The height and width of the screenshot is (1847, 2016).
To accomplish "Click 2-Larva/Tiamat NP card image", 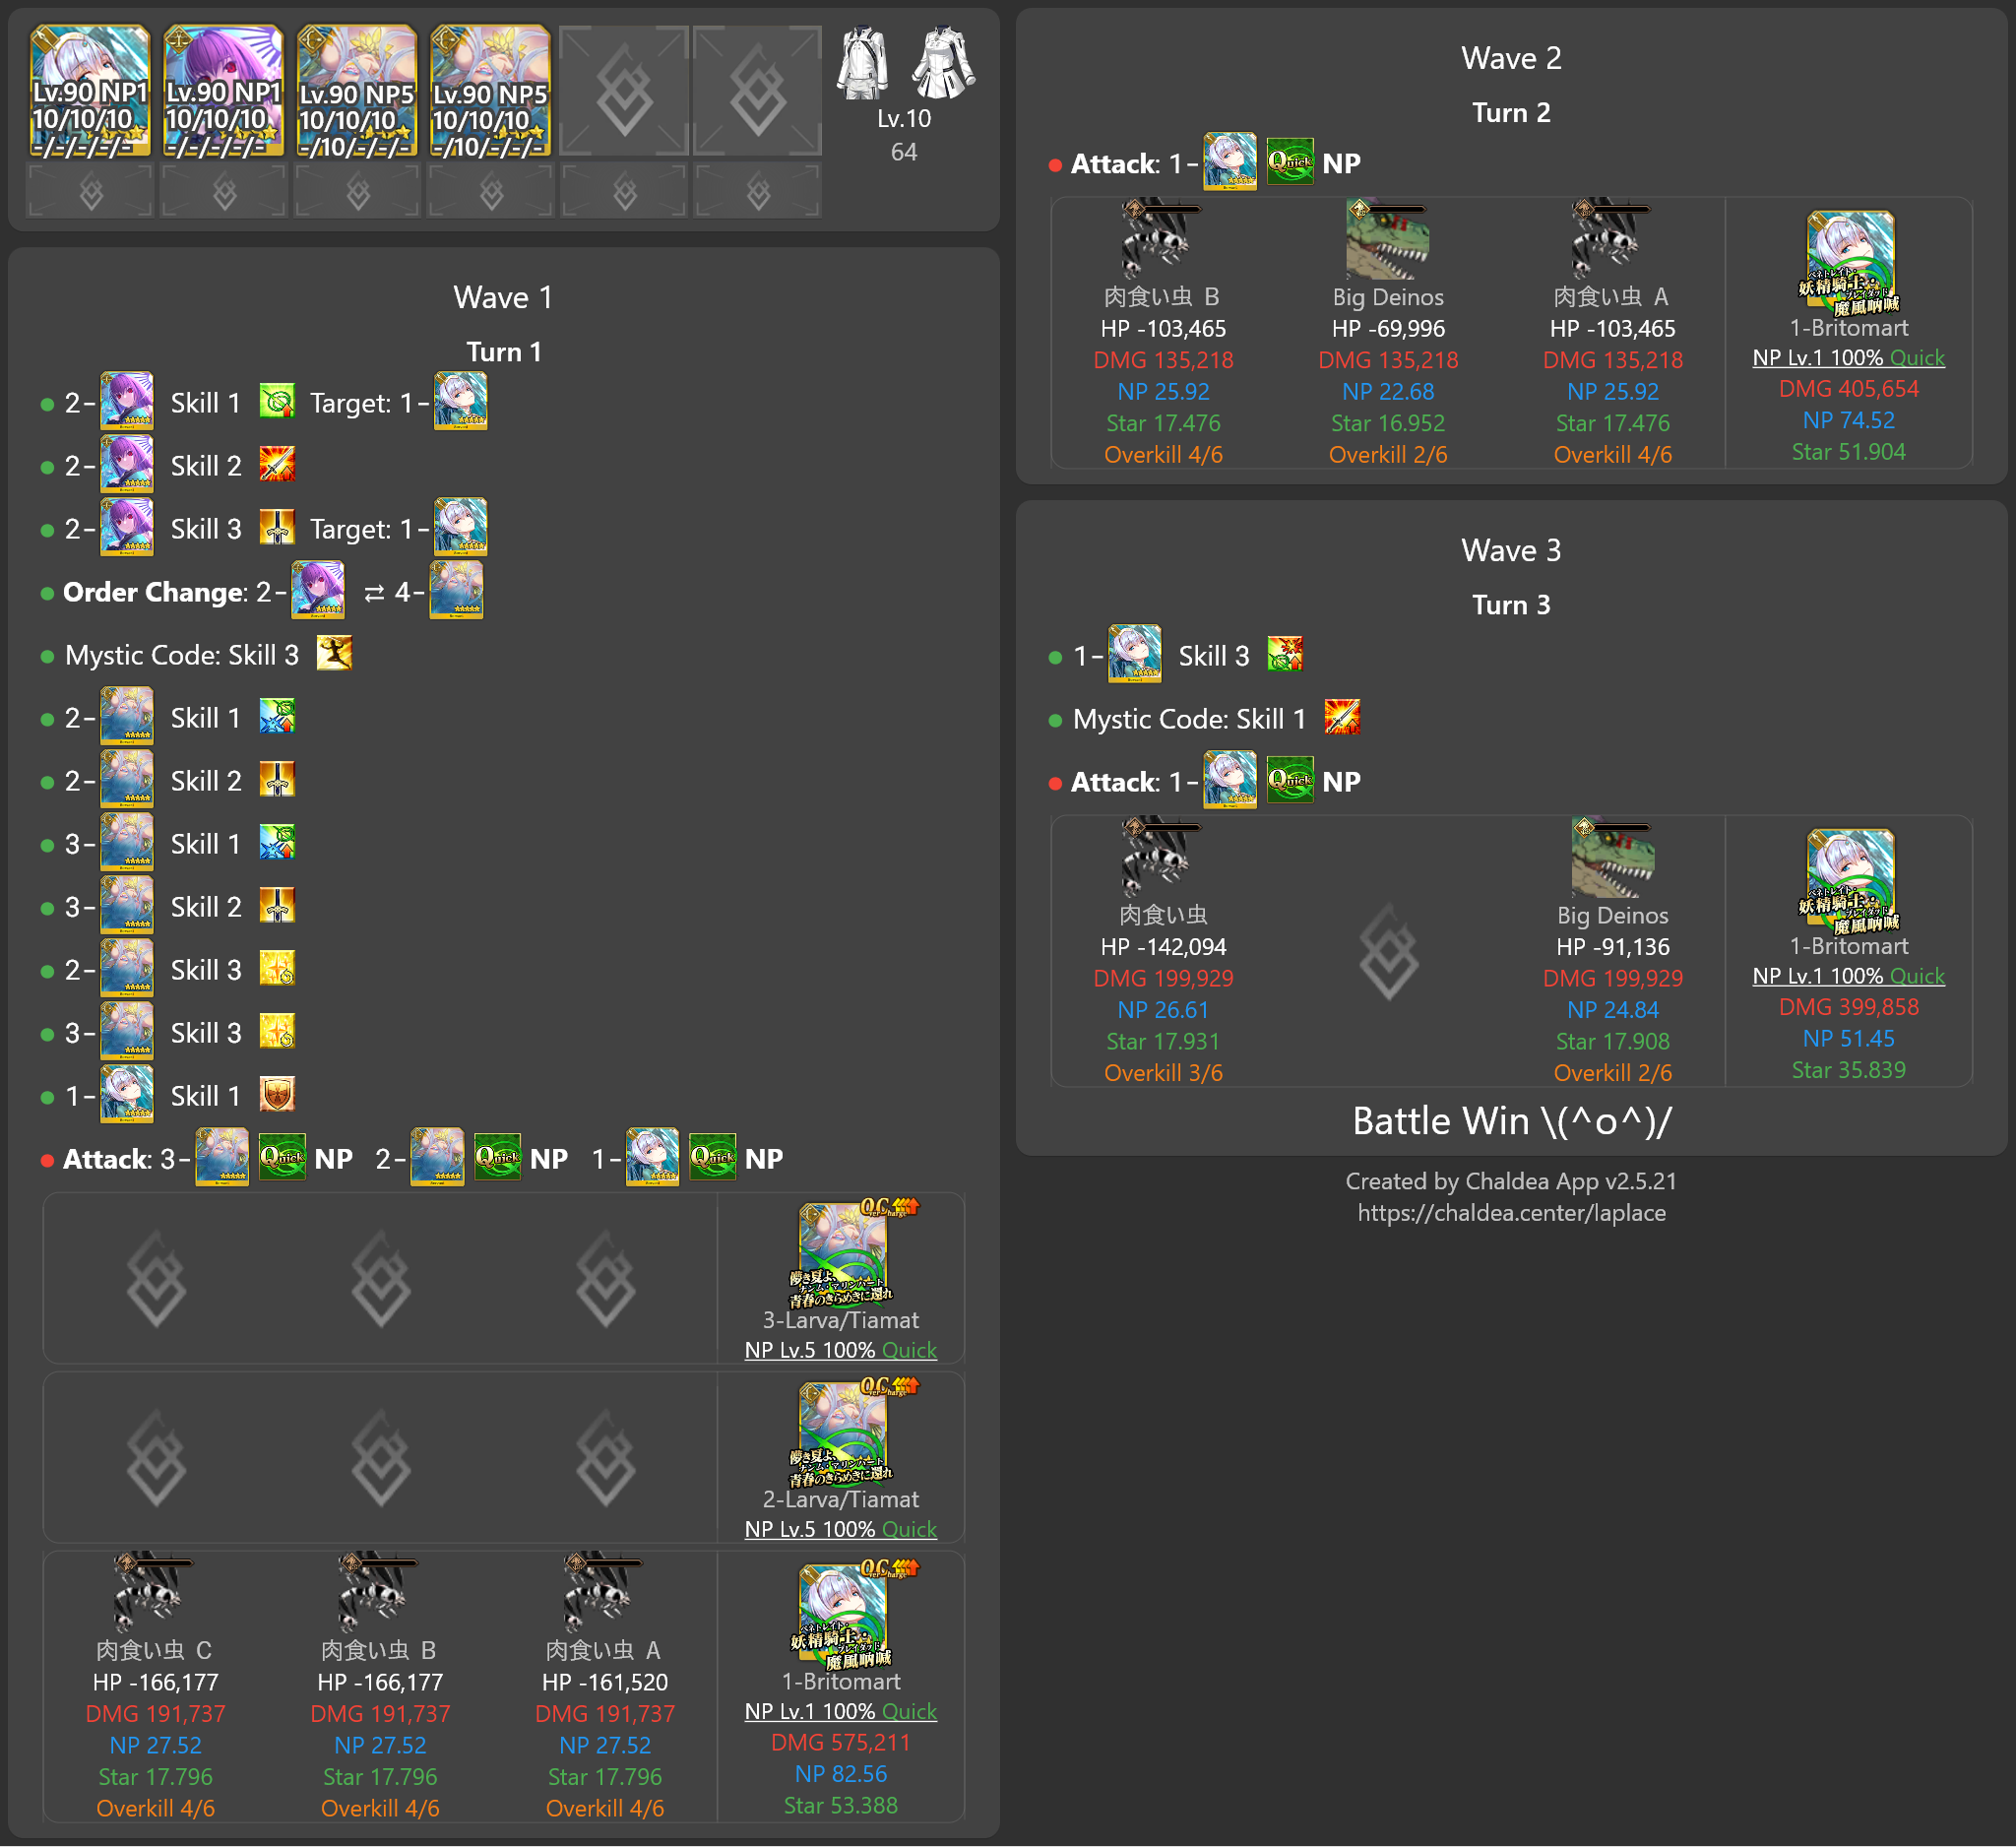I will point(842,1435).
